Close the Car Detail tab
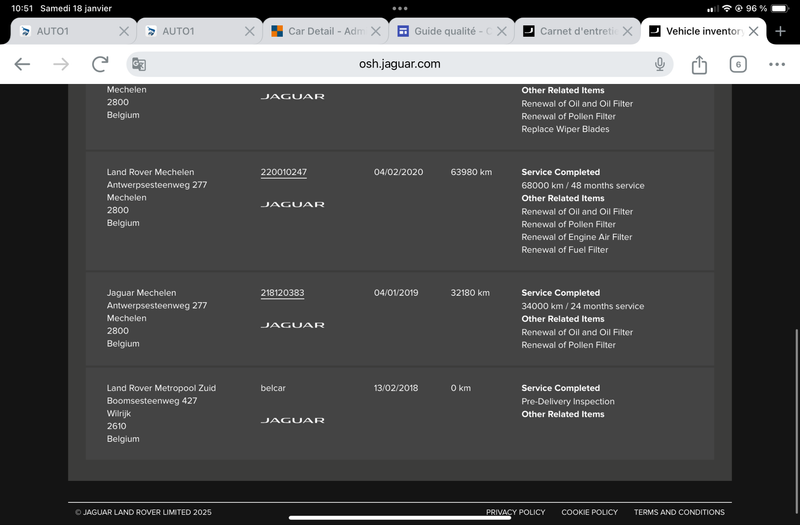 376,31
